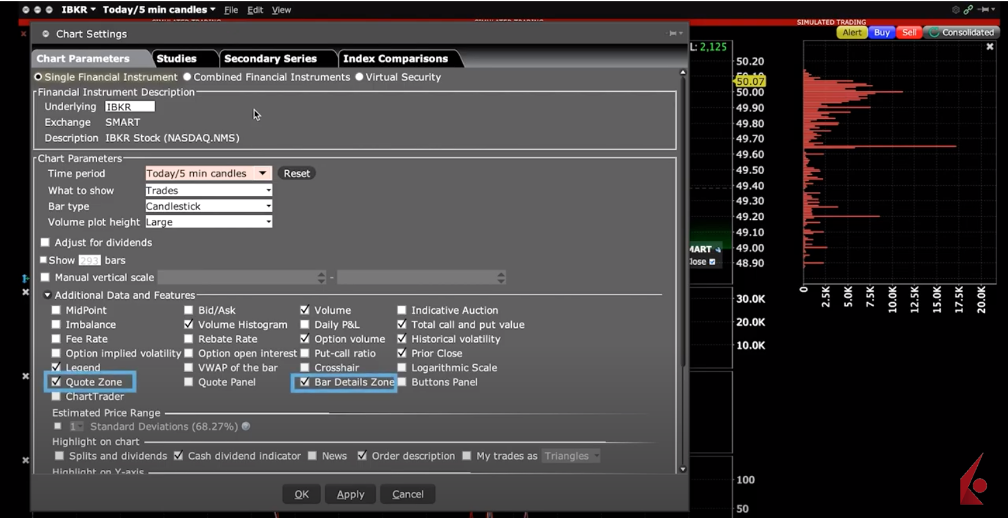Select Combined Financial Instruments radio button

188,77
